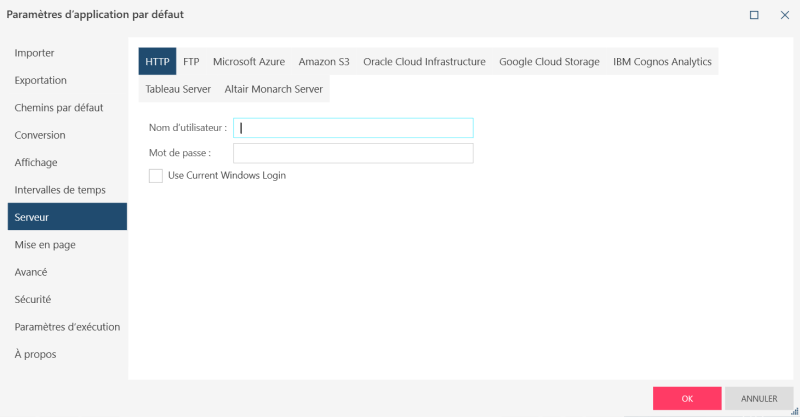Switch to Oracle Cloud Infrastructure tab

tap(424, 62)
